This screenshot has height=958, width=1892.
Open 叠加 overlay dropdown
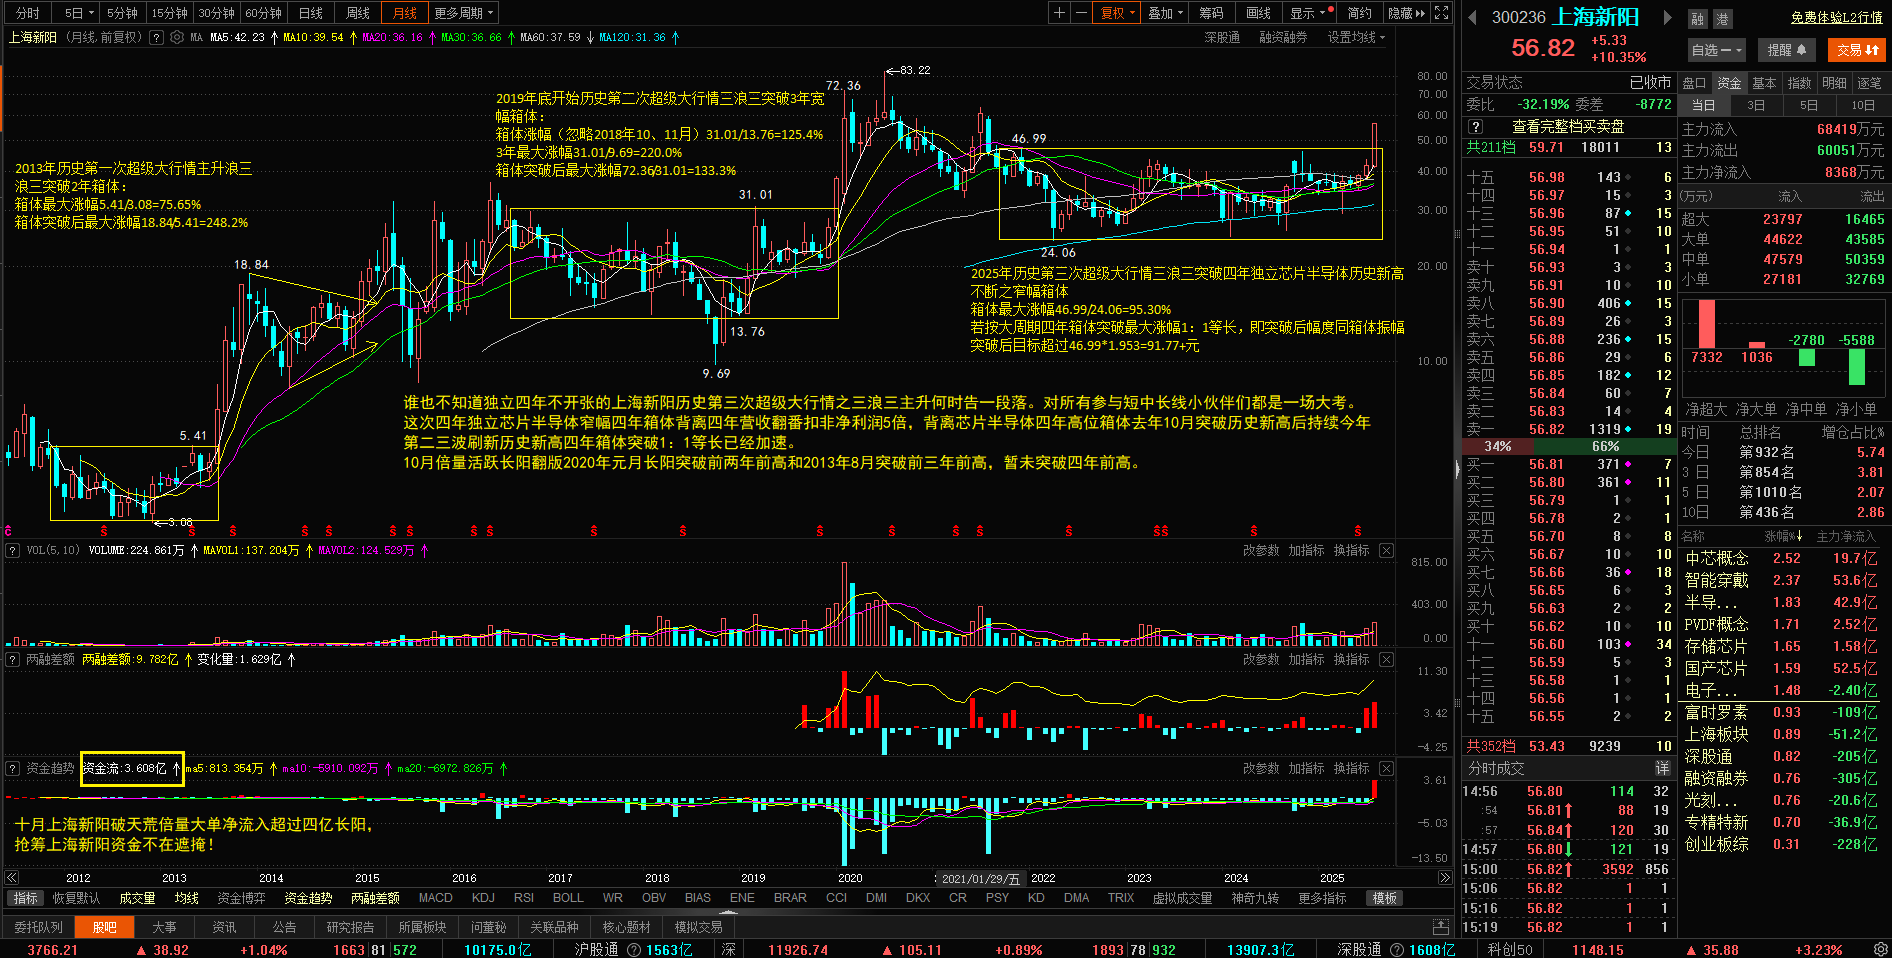1165,13
